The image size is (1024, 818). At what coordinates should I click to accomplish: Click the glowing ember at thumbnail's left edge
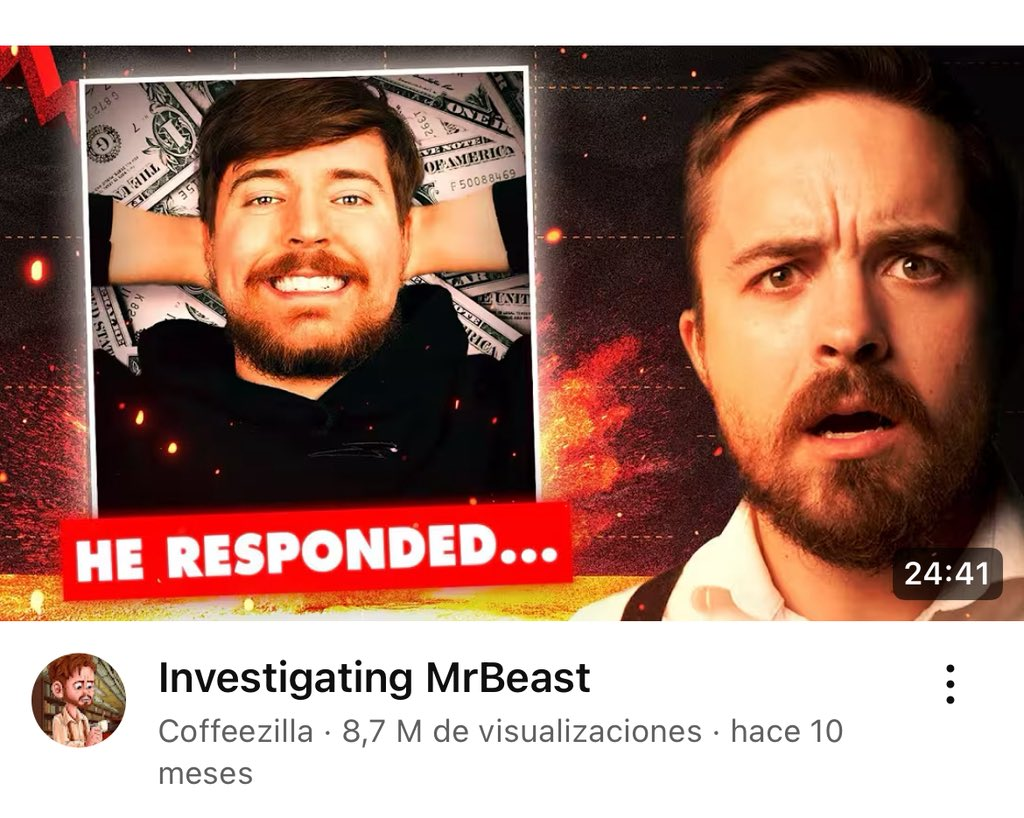[x=37, y=269]
